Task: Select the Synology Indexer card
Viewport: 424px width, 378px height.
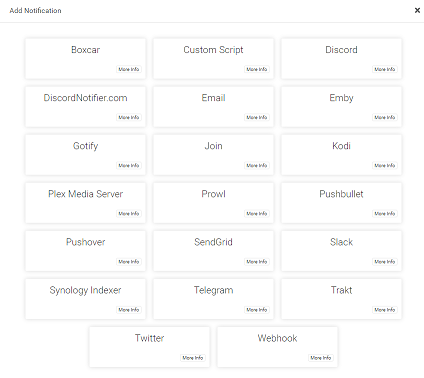Action: click(x=85, y=299)
